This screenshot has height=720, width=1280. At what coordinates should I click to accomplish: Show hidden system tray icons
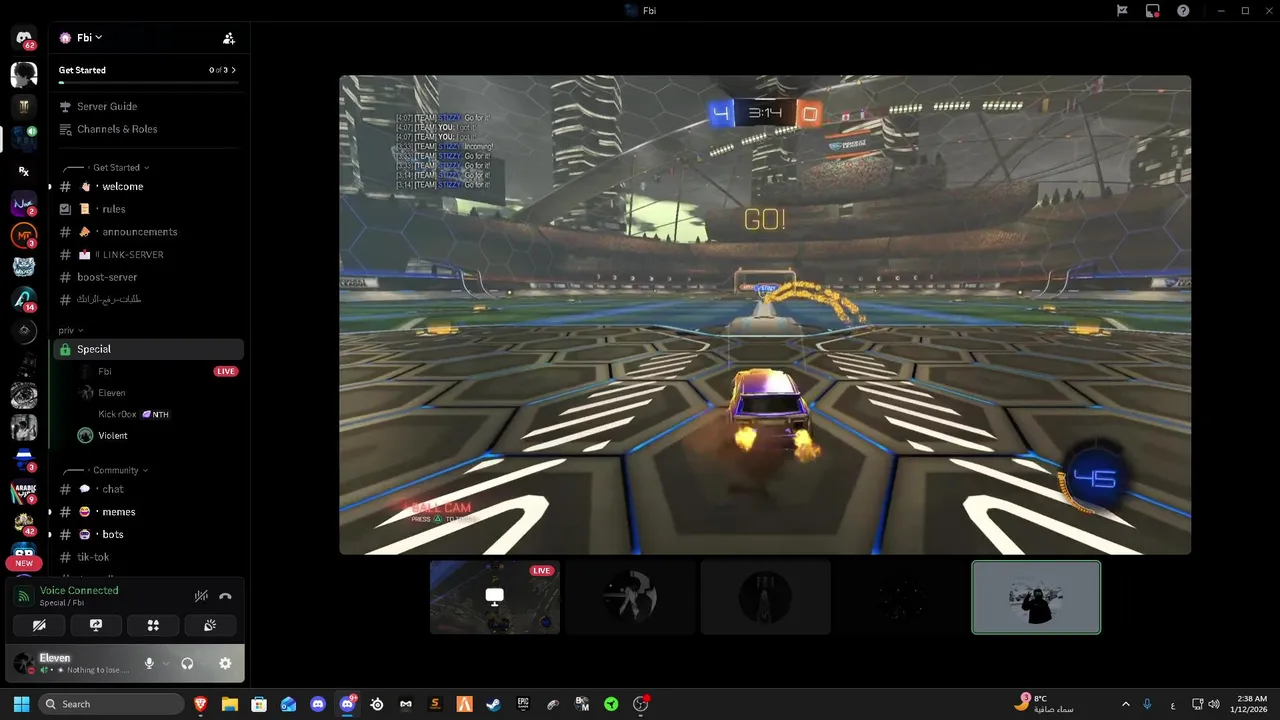tap(1125, 704)
